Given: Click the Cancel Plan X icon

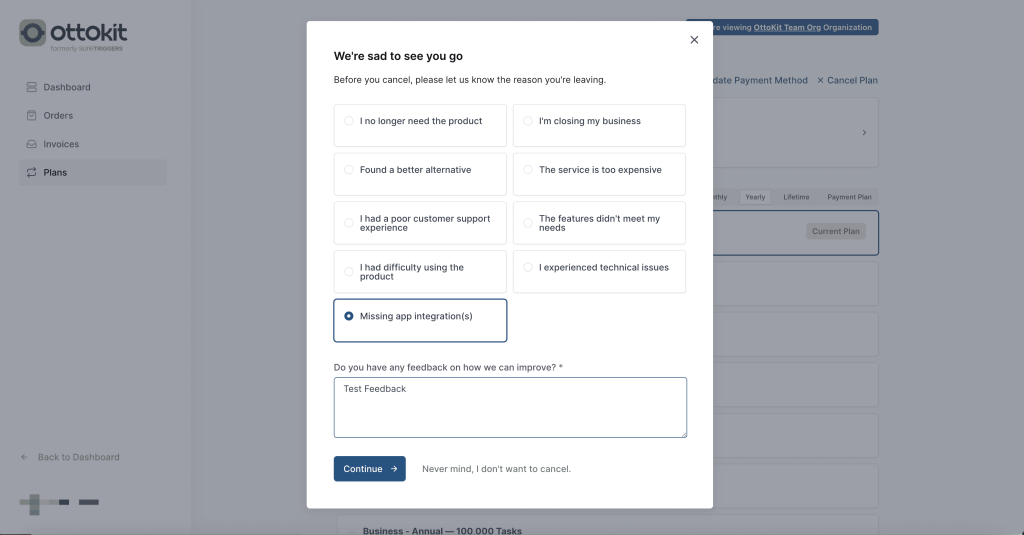Looking at the screenshot, I should click(821, 80).
